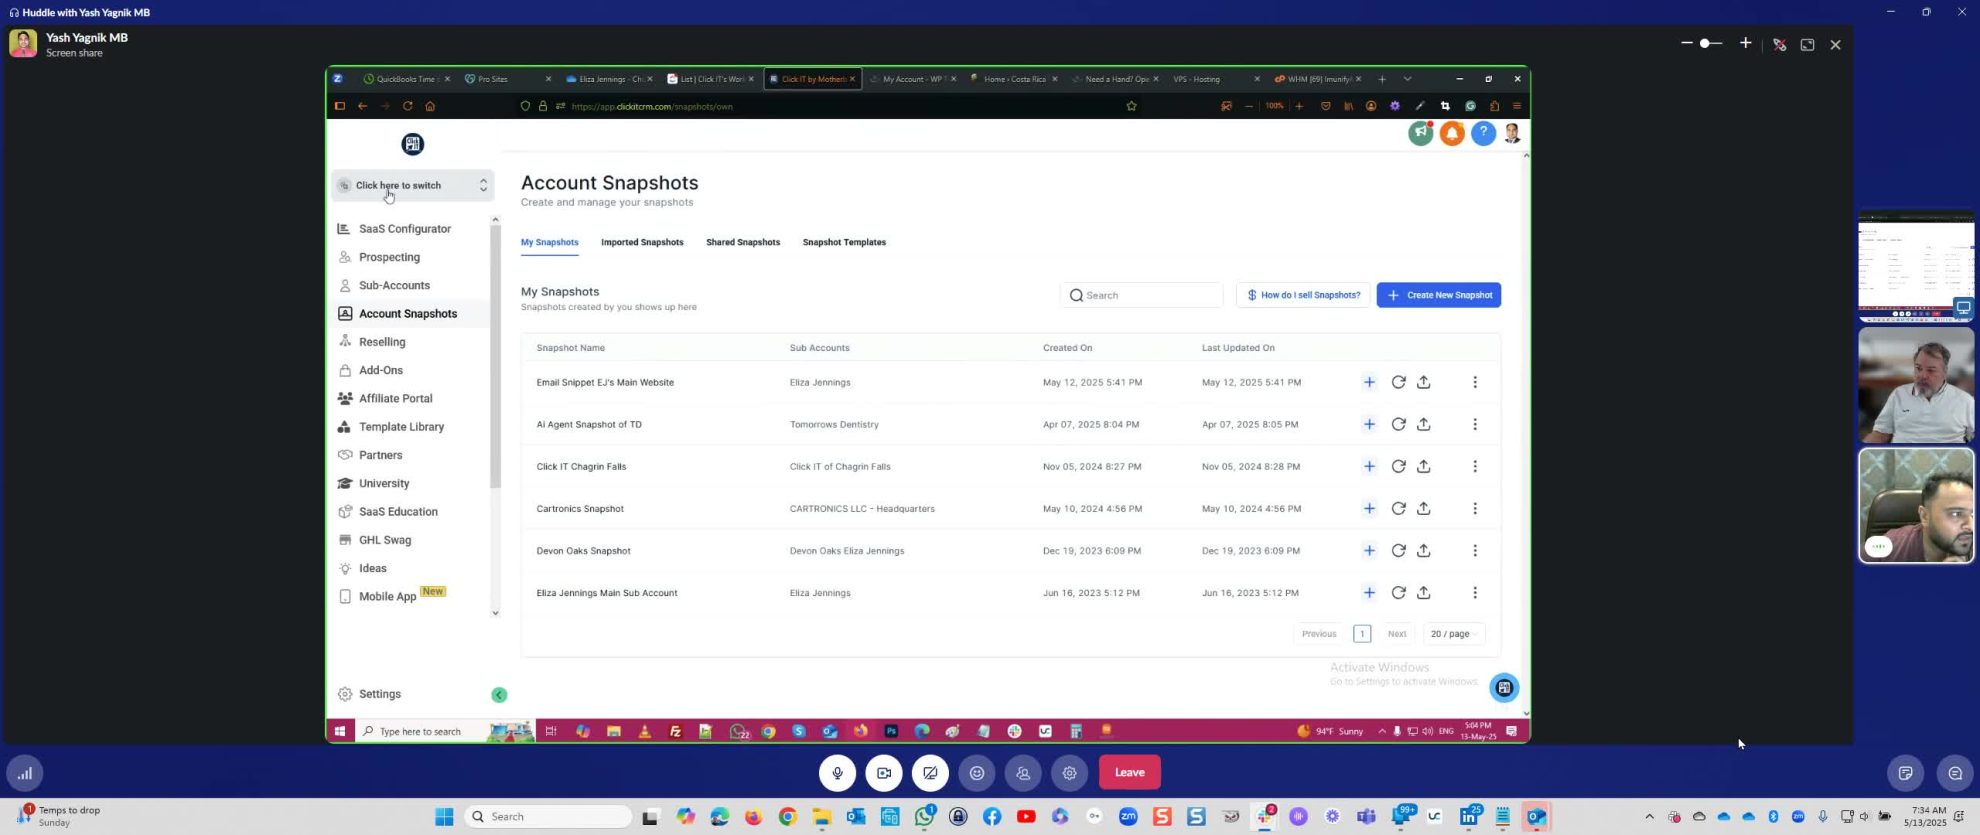Open the orange notifications bell

coord(1452,133)
